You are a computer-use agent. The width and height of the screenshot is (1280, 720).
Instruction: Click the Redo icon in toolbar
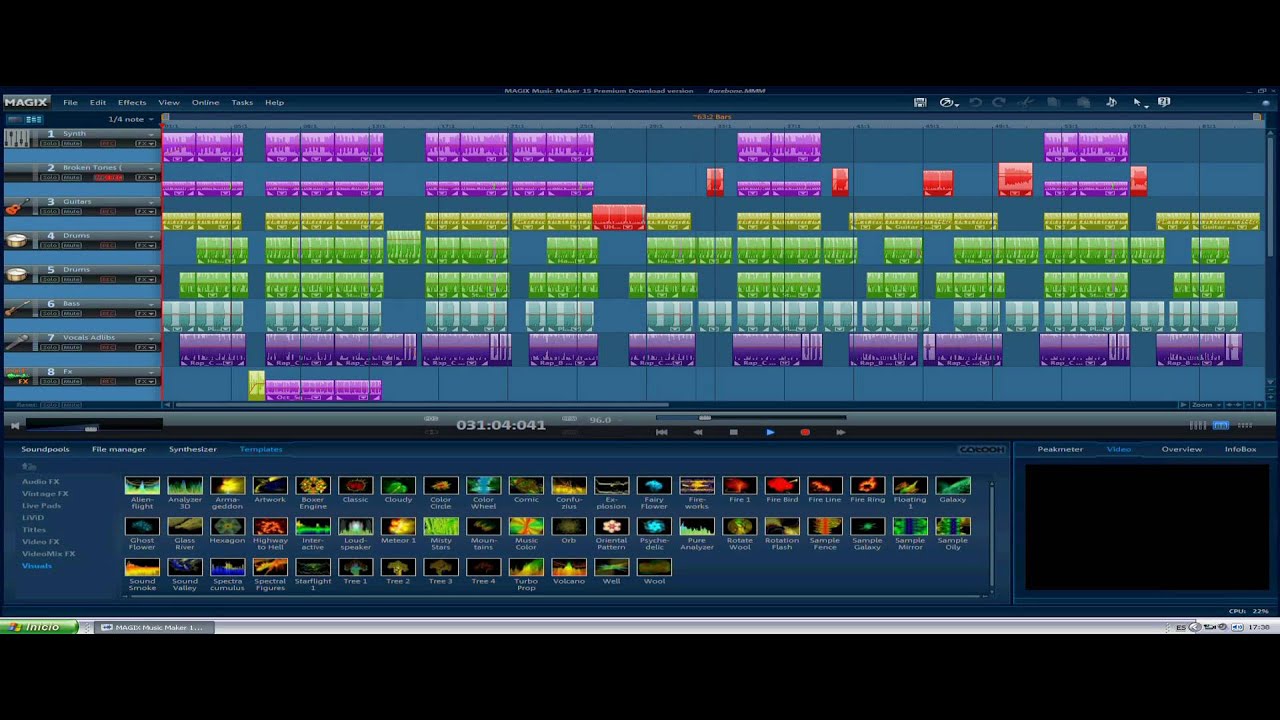998,102
